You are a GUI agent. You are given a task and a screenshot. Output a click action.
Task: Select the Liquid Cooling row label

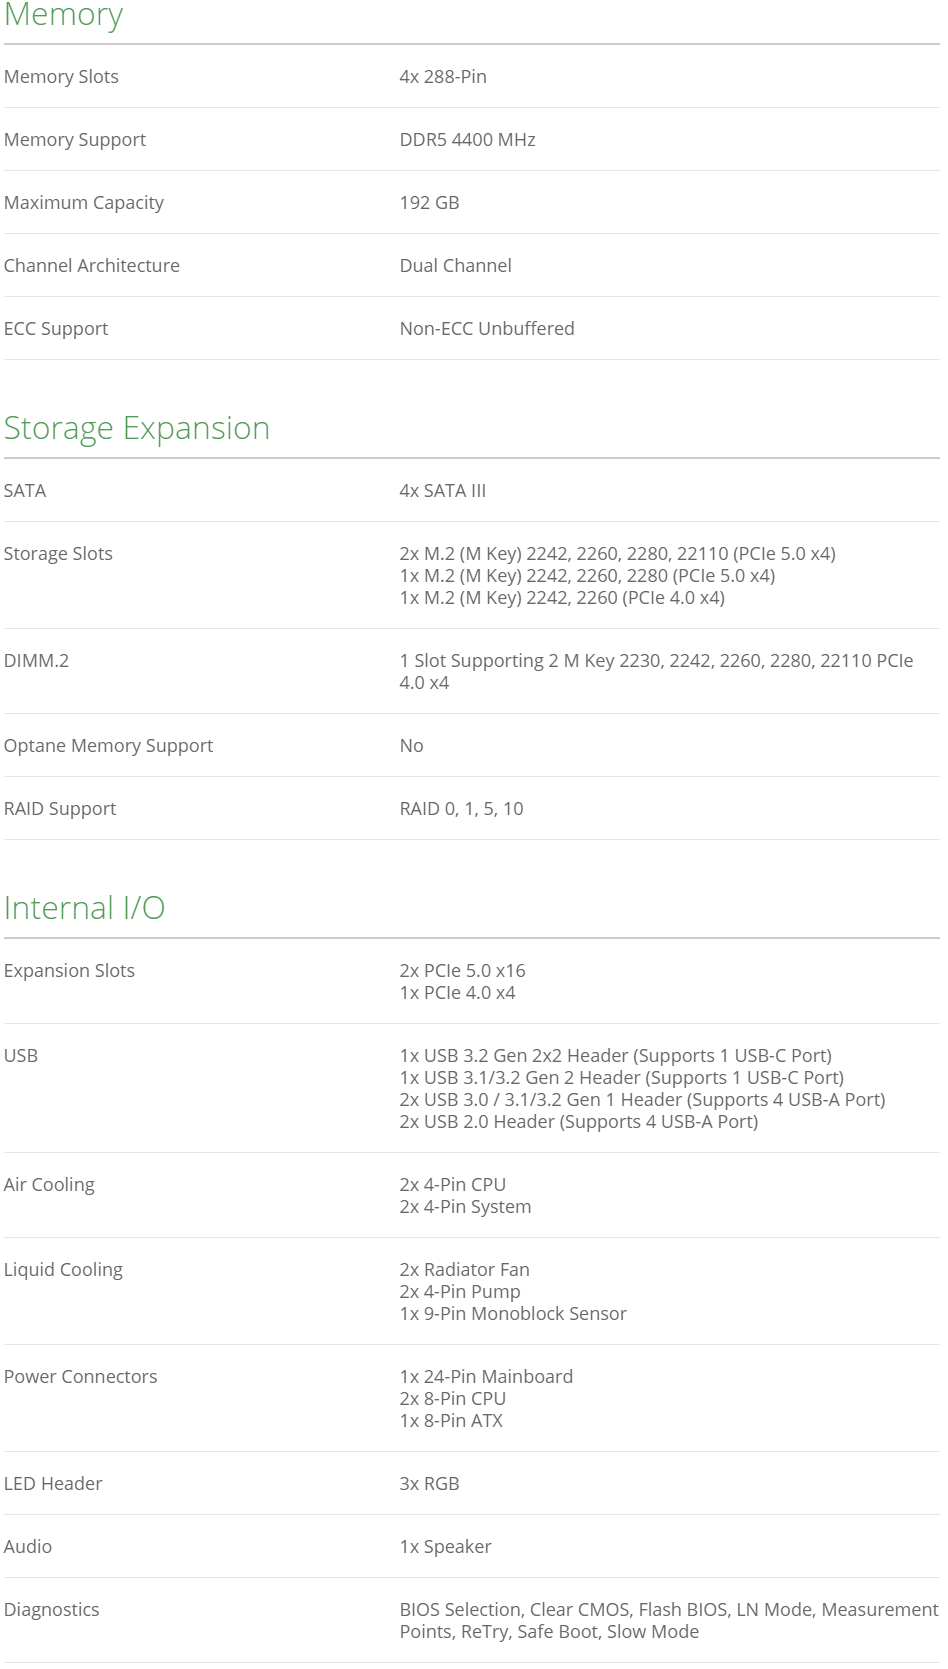tap(63, 1270)
